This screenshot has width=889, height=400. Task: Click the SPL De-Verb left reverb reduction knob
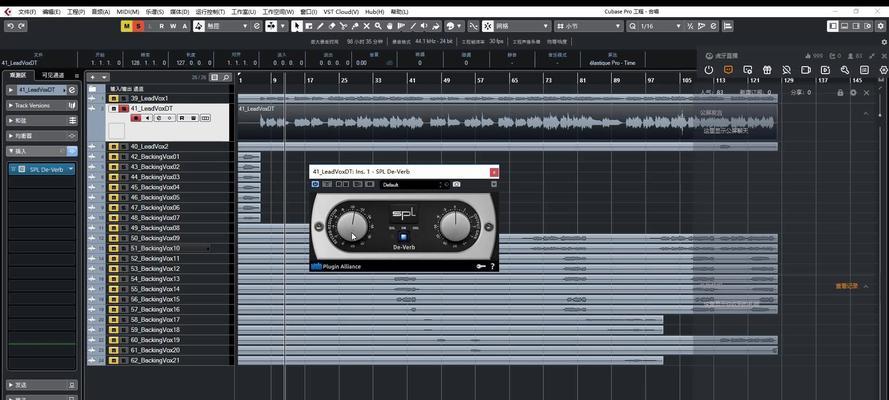[352, 226]
